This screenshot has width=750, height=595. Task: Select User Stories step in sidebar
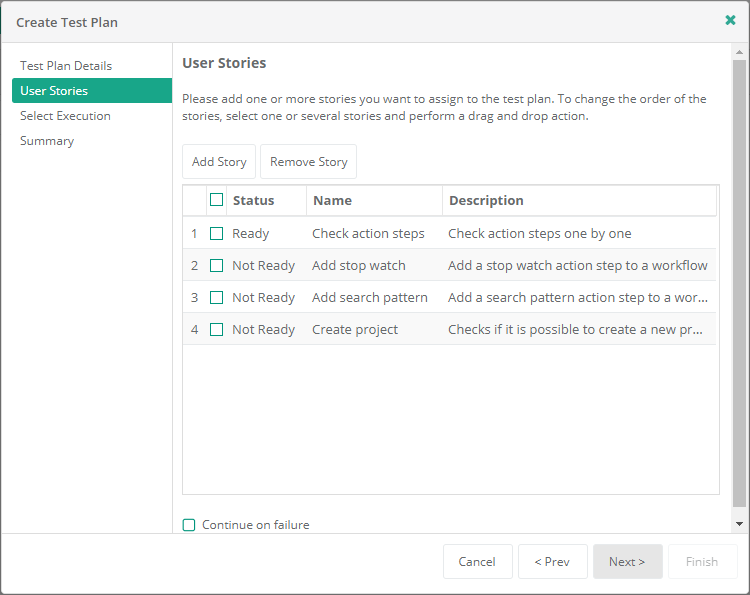[x=92, y=90]
